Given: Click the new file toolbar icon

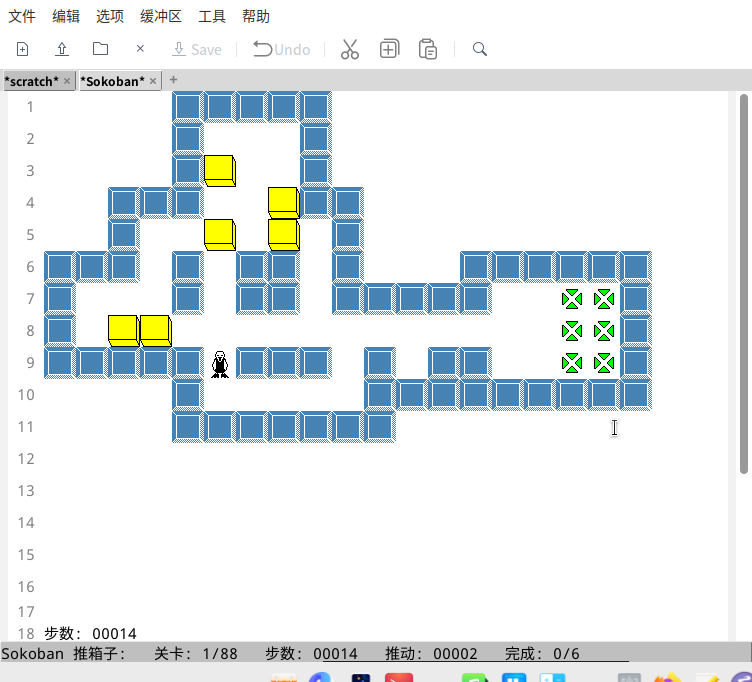Looking at the screenshot, I should coord(23,49).
